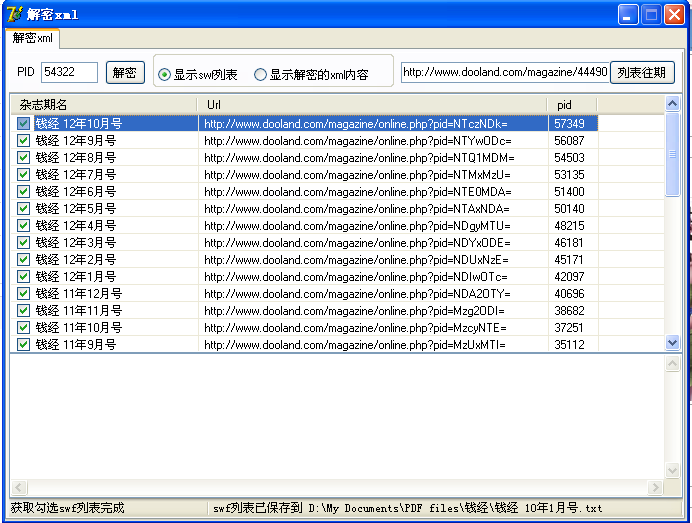Click the 解密 button
Image resolution: width=692 pixels, height=523 pixels.
(x=125, y=72)
